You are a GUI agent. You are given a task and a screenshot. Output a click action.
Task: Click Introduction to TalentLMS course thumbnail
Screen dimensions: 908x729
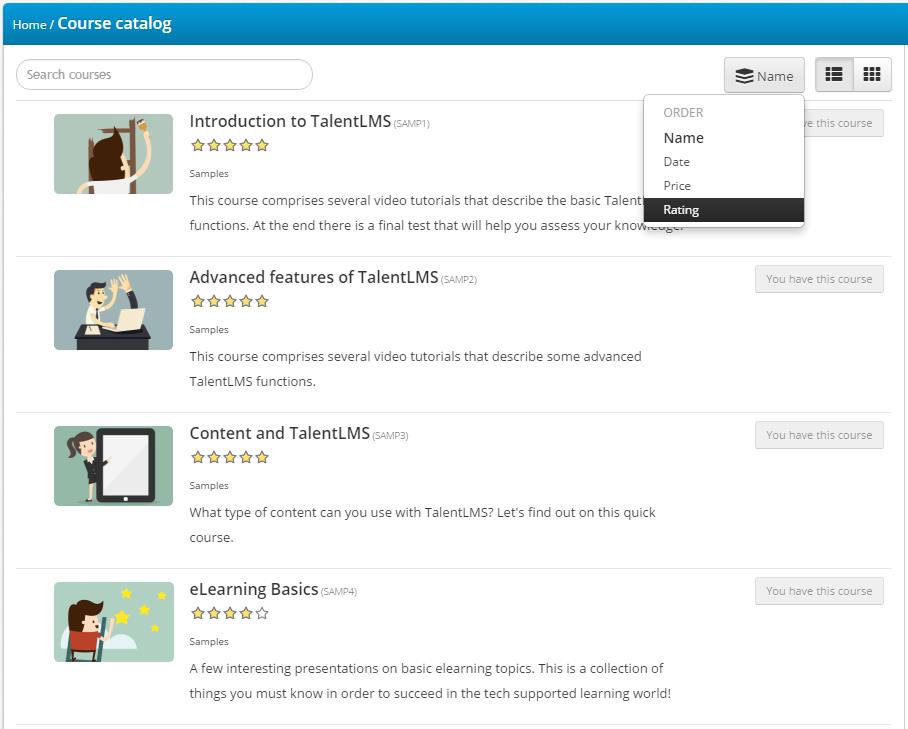click(114, 154)
